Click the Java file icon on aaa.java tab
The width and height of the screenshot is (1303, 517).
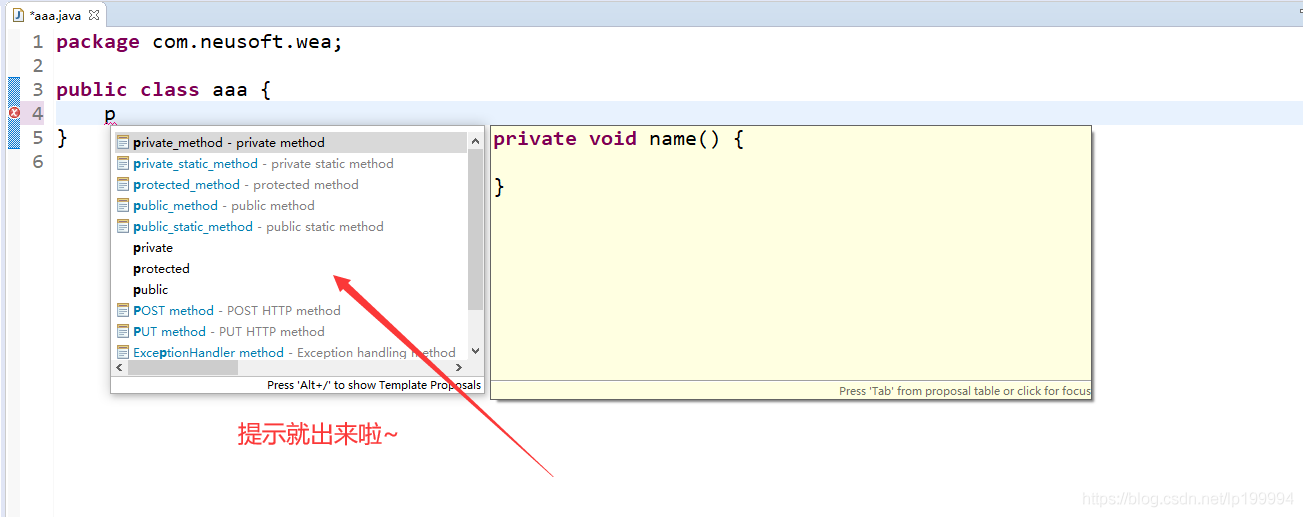coord(18,15)
